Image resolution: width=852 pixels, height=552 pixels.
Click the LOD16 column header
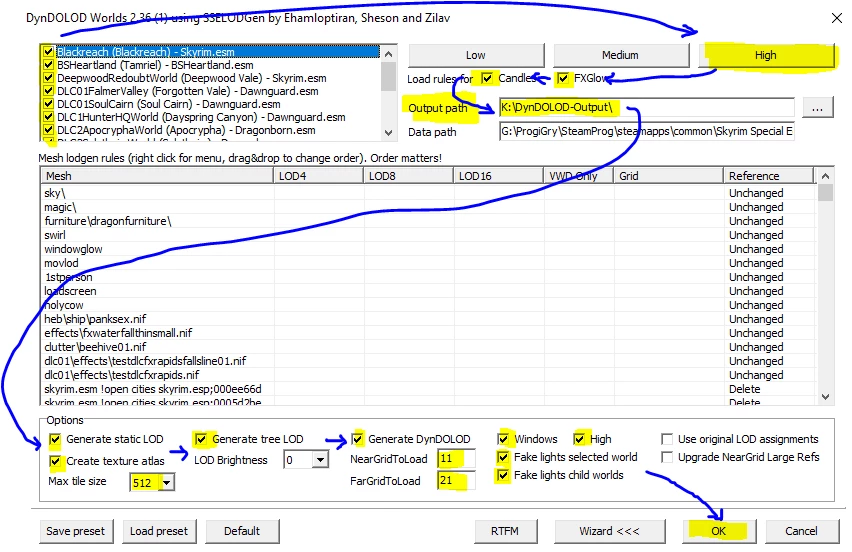pos(498,176)
